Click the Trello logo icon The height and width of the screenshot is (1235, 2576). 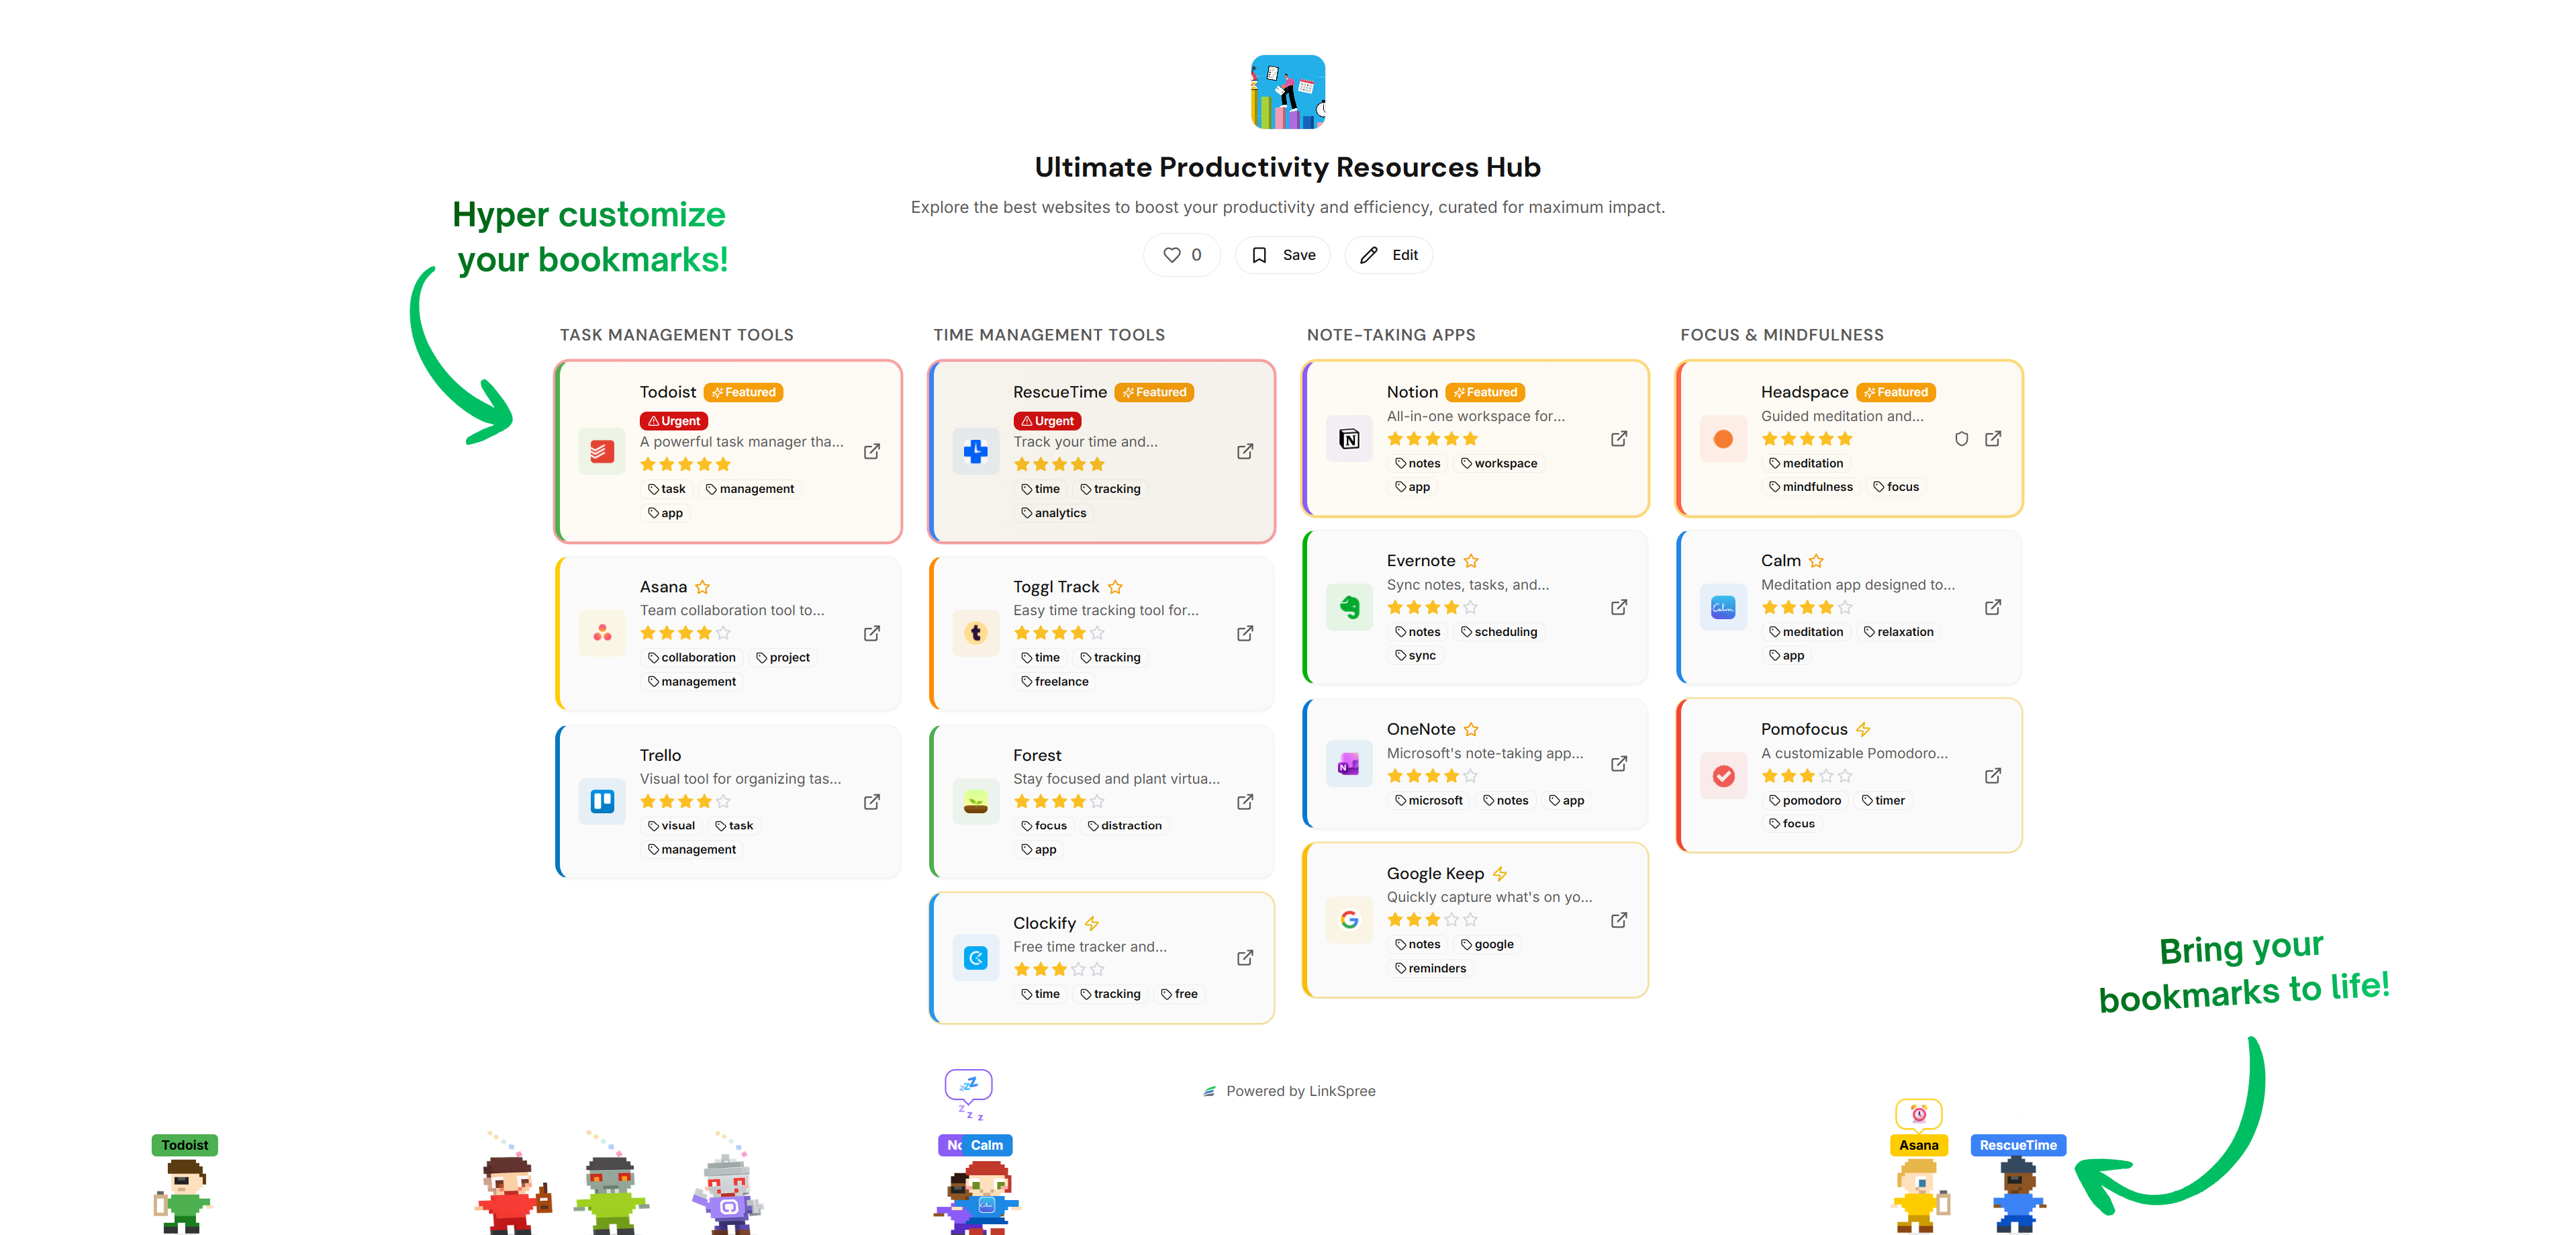click(x=602, y=801)
